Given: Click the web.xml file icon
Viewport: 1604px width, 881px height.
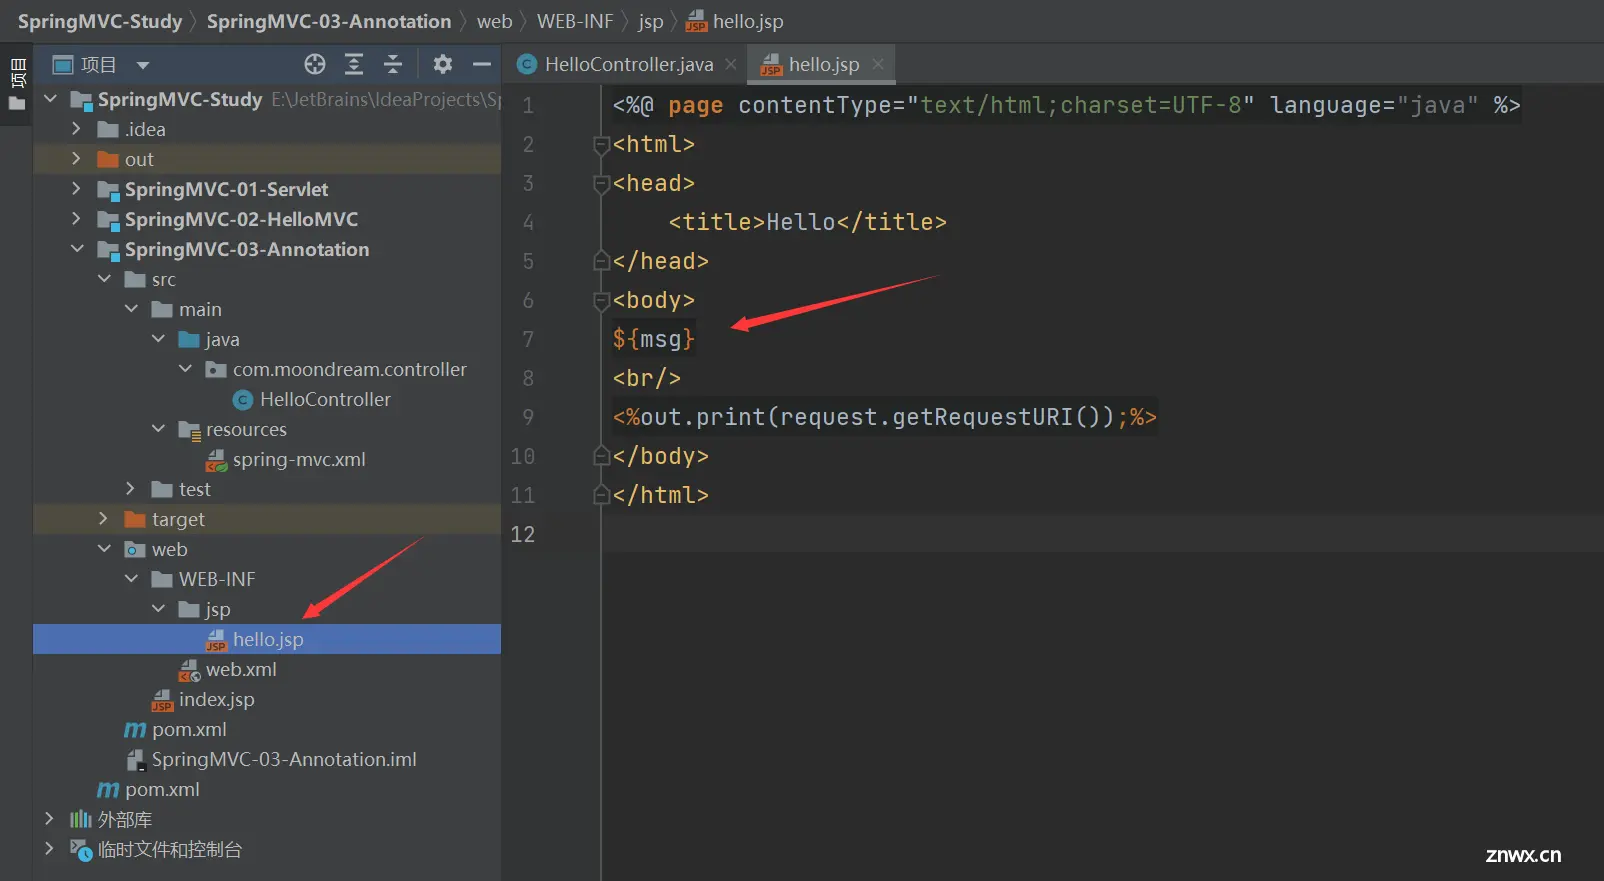Looking at the screenshot, I should pos(189,670).
